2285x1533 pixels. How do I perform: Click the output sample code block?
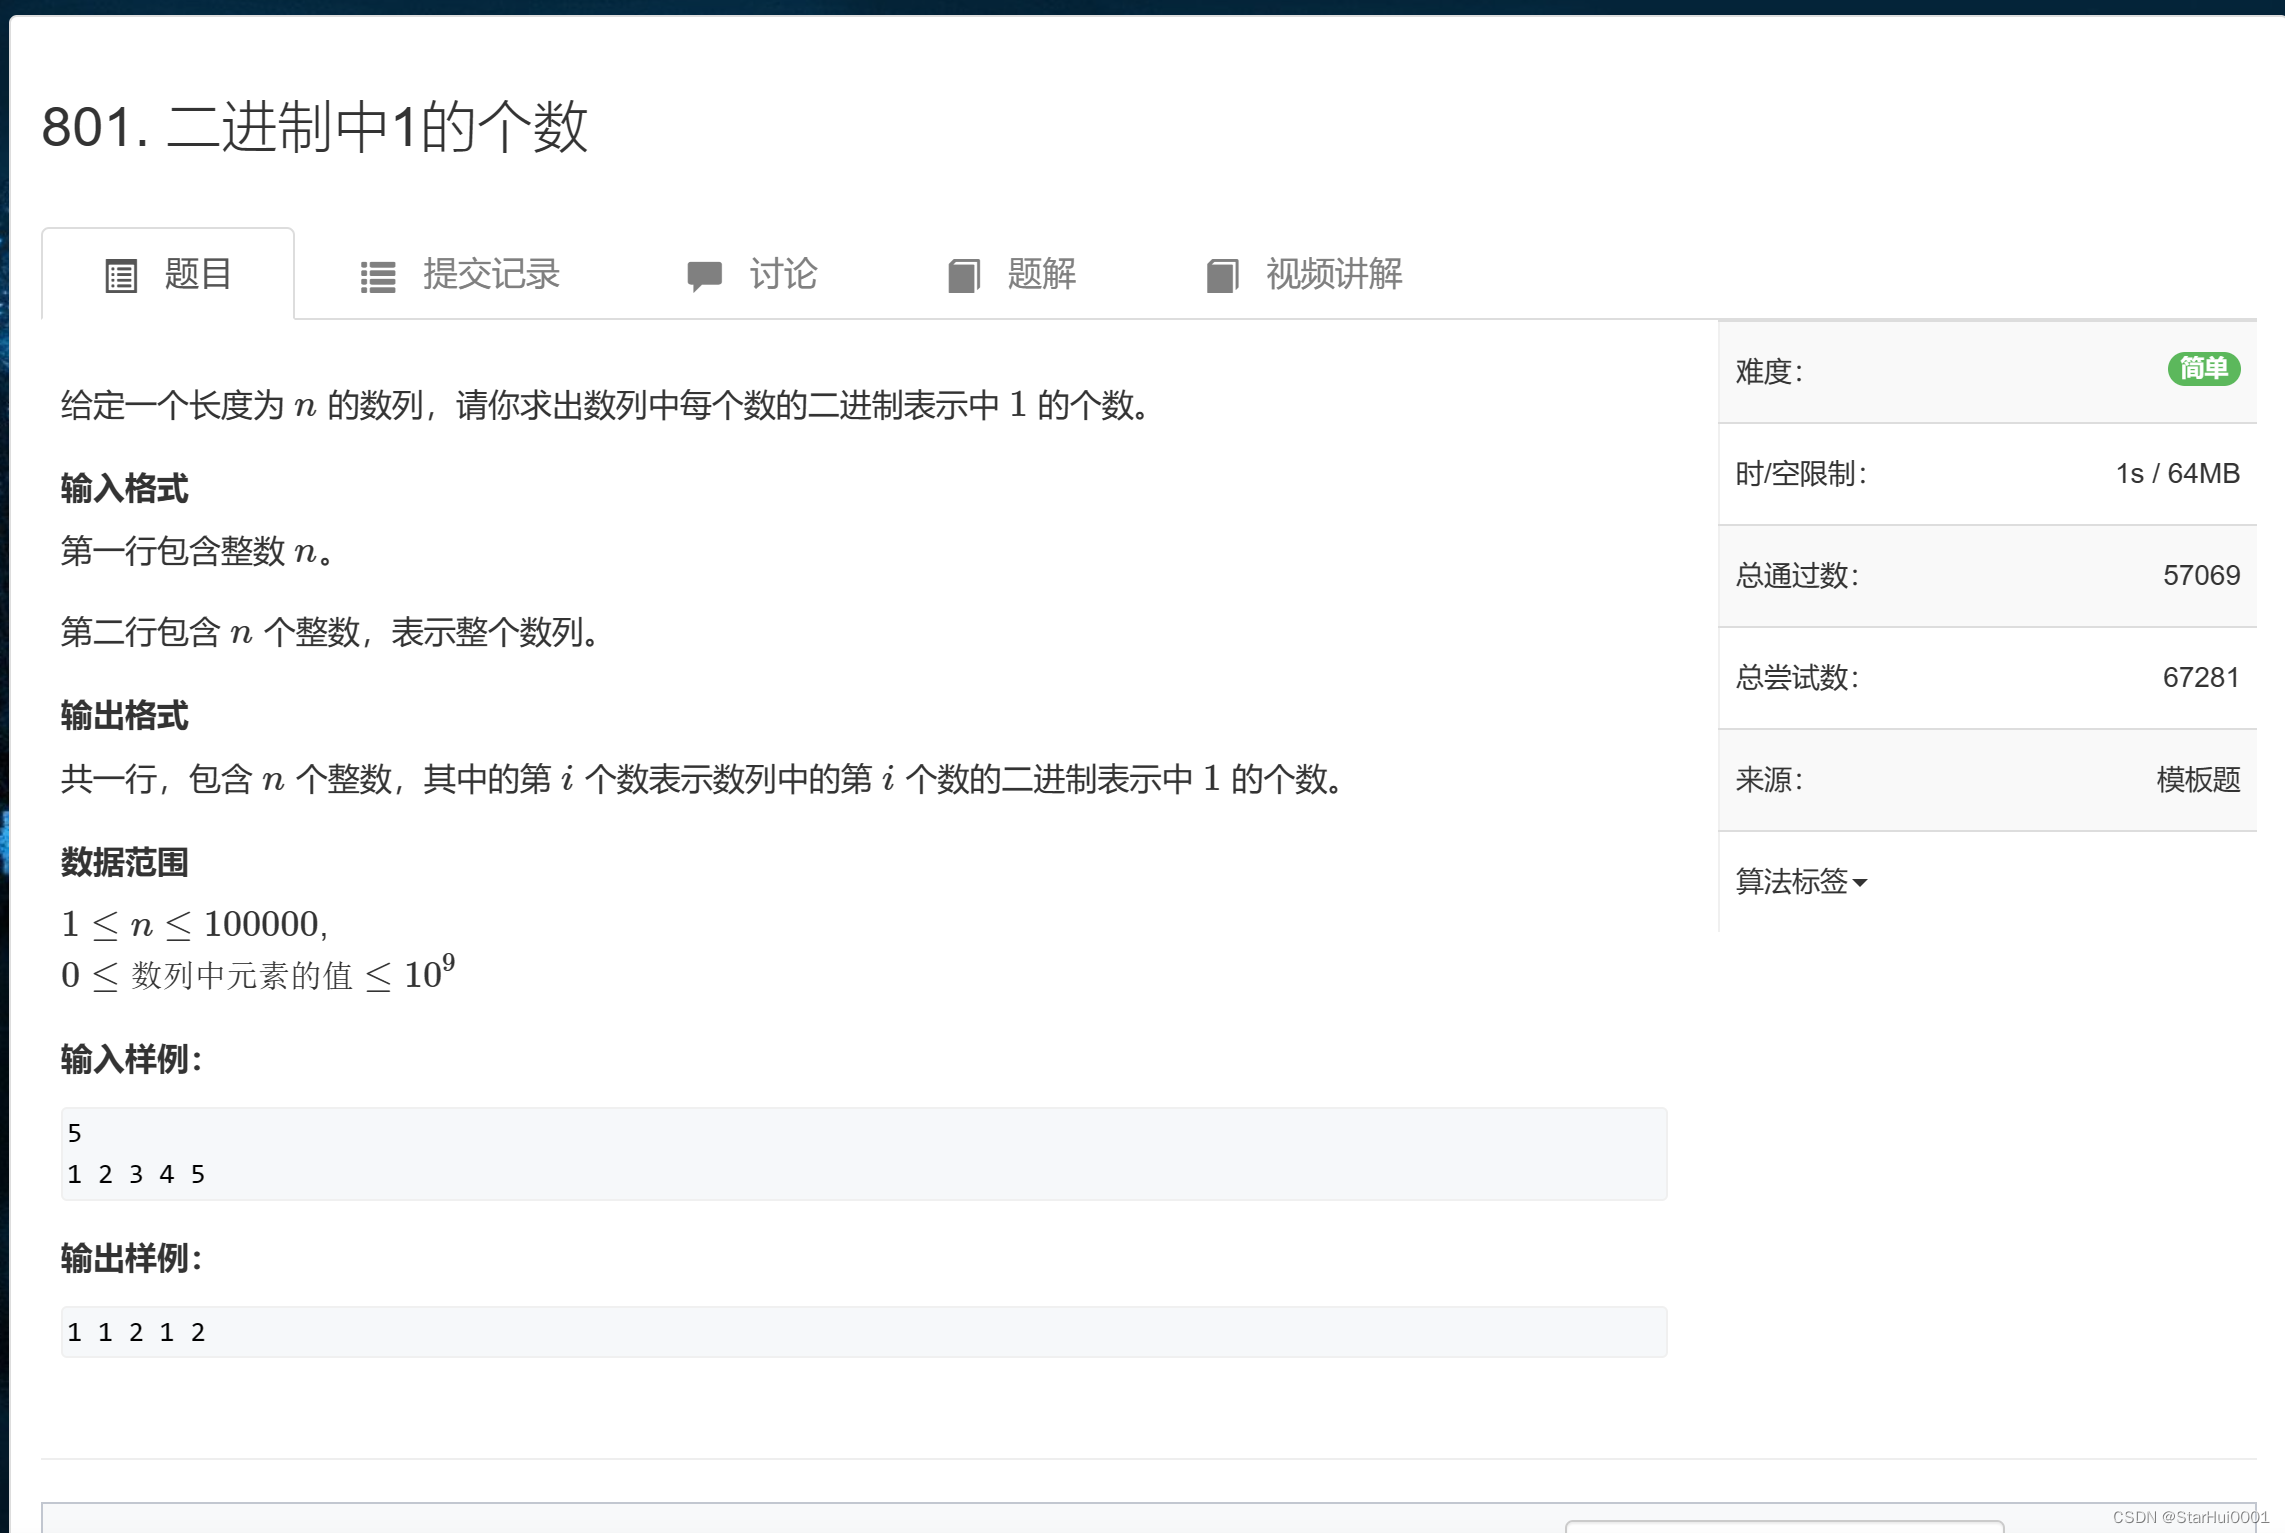(x=863, y=1332)
